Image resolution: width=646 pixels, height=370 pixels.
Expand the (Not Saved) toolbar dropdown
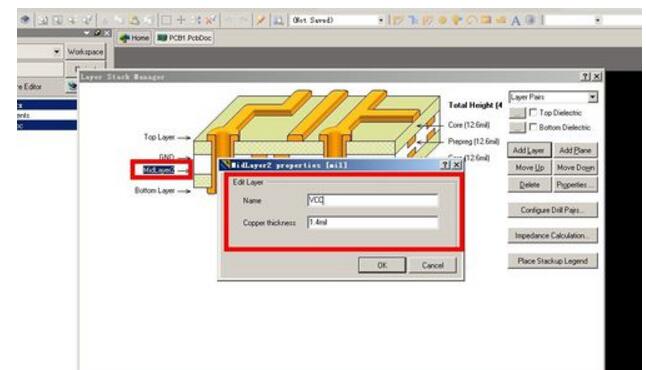click(381, 20)
